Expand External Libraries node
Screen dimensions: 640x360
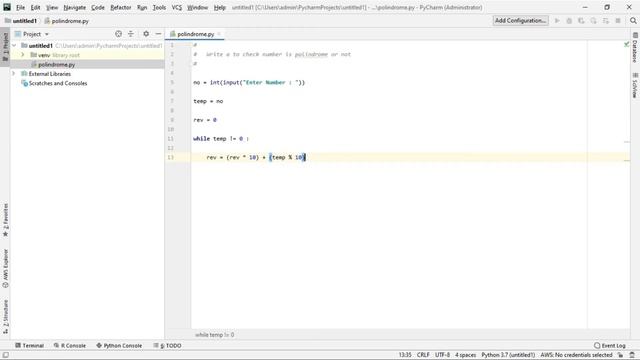14,73
